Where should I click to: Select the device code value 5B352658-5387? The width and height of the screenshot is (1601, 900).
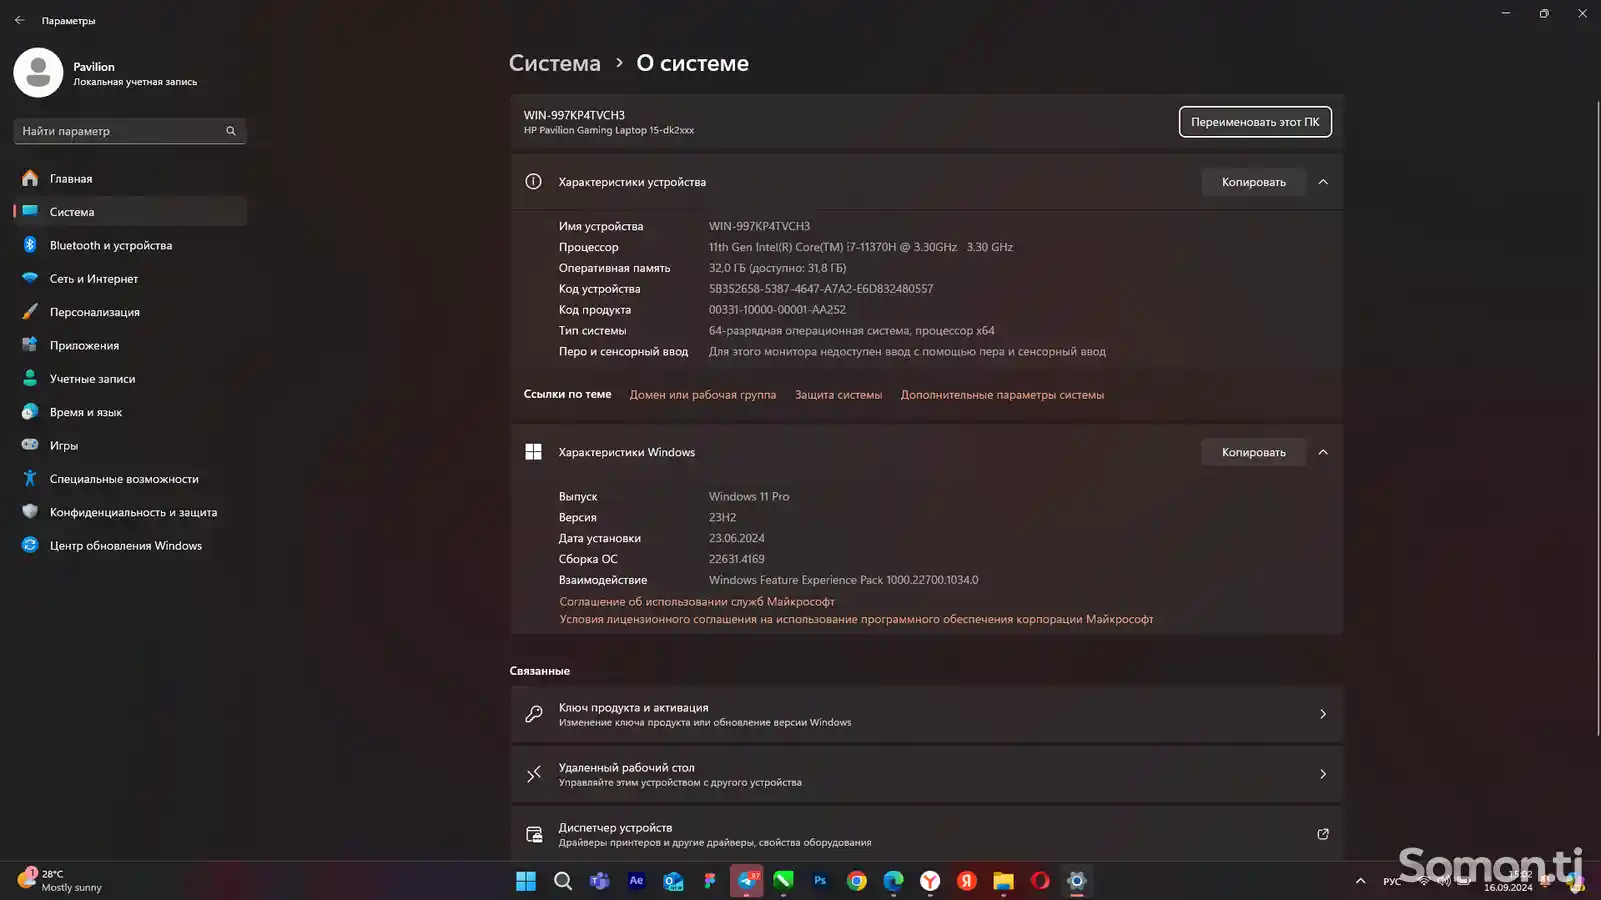coord(821,289)
